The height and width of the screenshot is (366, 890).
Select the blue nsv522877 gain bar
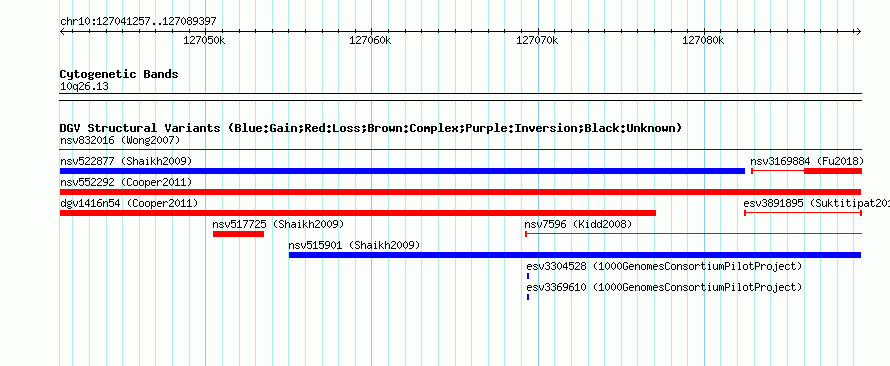click(x=402, y=171)
